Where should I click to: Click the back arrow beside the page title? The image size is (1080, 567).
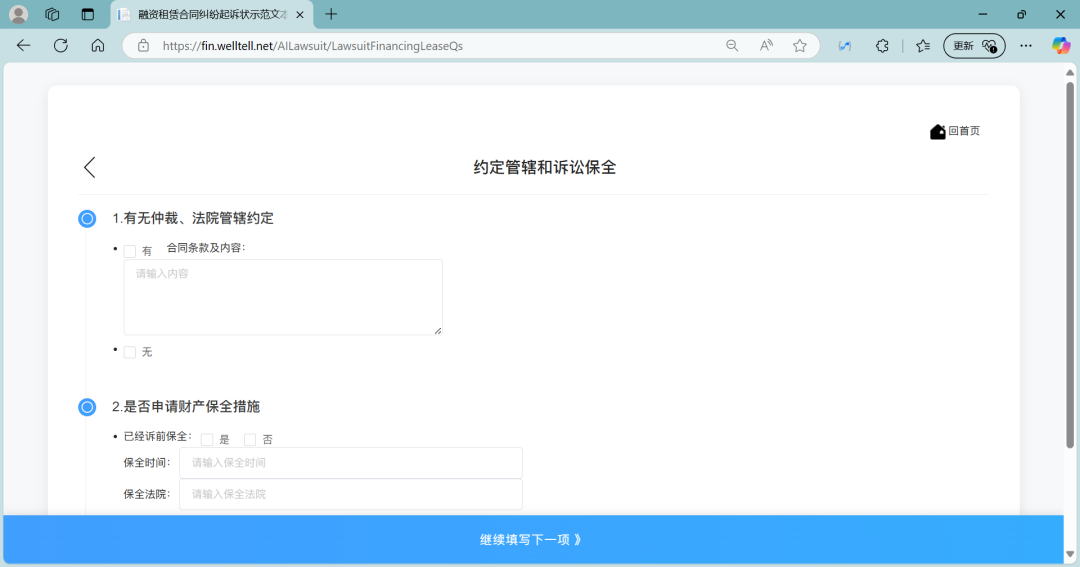[90, 167]
